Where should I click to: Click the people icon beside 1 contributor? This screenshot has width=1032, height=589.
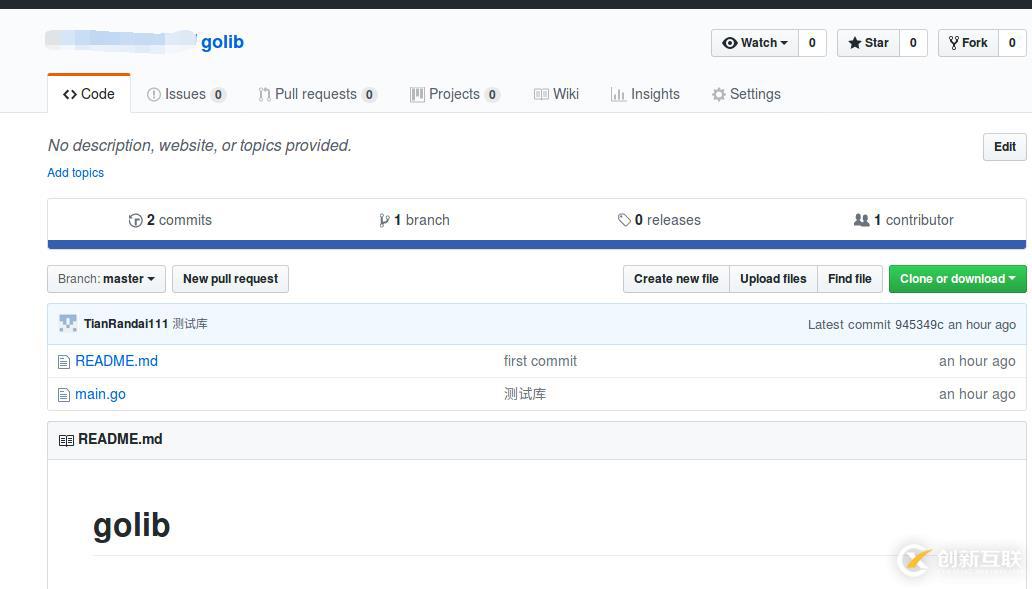(x=862, y=220)
